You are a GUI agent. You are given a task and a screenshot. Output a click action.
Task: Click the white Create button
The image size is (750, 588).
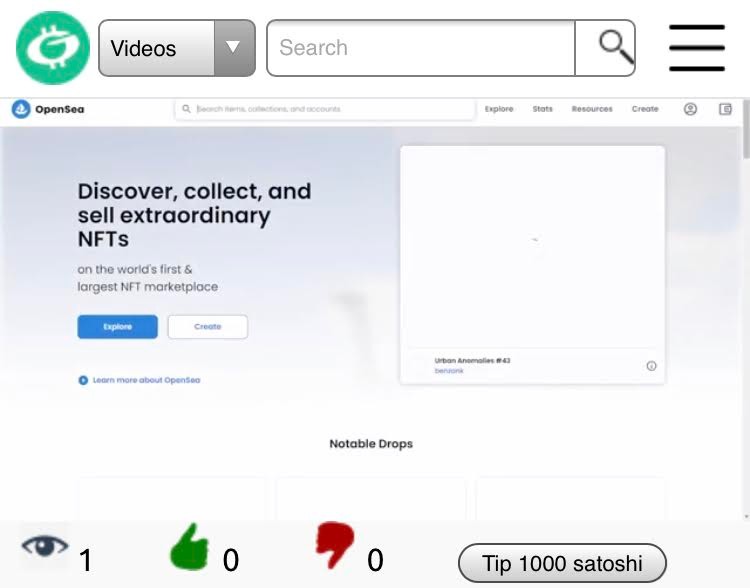[x=208, y=327]
